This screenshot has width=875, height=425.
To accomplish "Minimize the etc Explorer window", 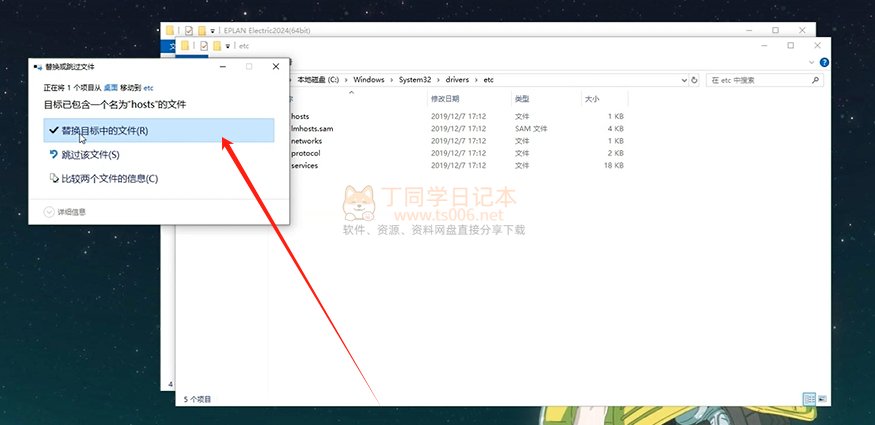I will 764,46.
